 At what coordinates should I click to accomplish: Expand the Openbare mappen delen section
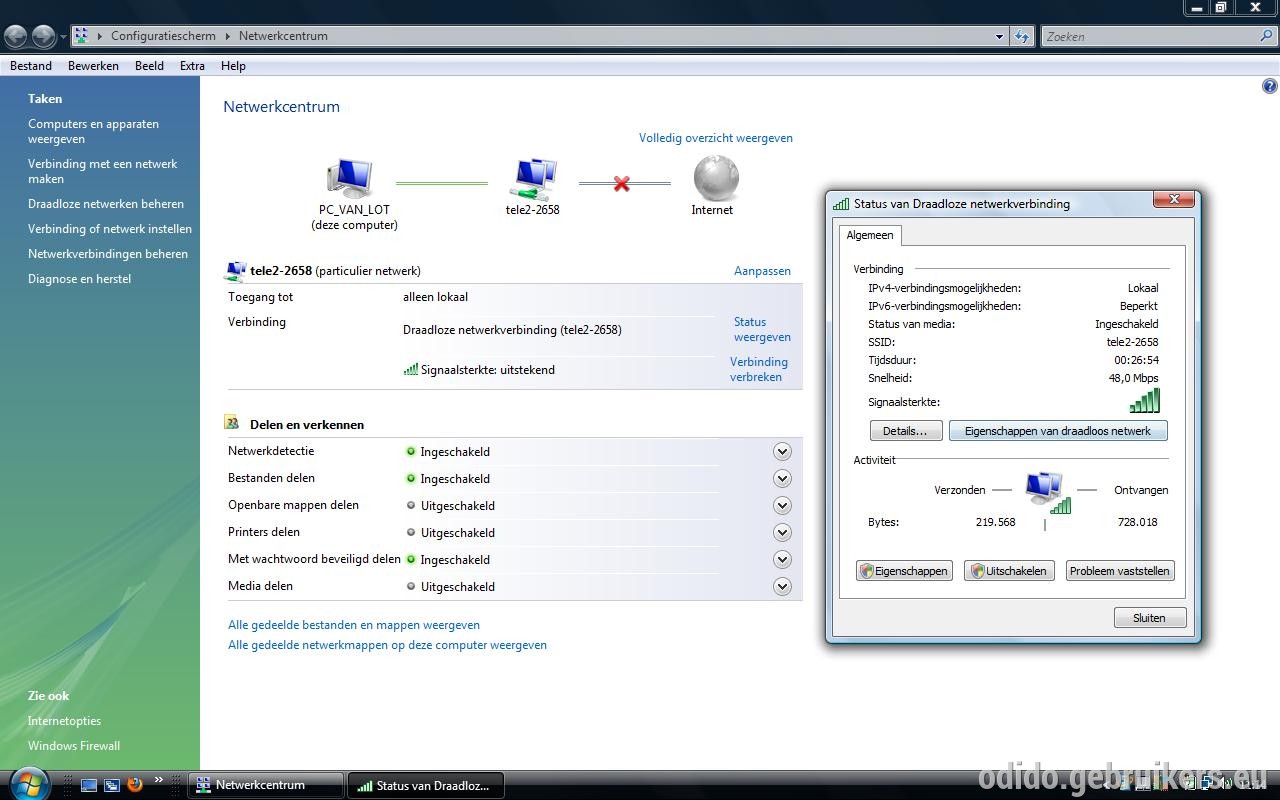point(782,506)
